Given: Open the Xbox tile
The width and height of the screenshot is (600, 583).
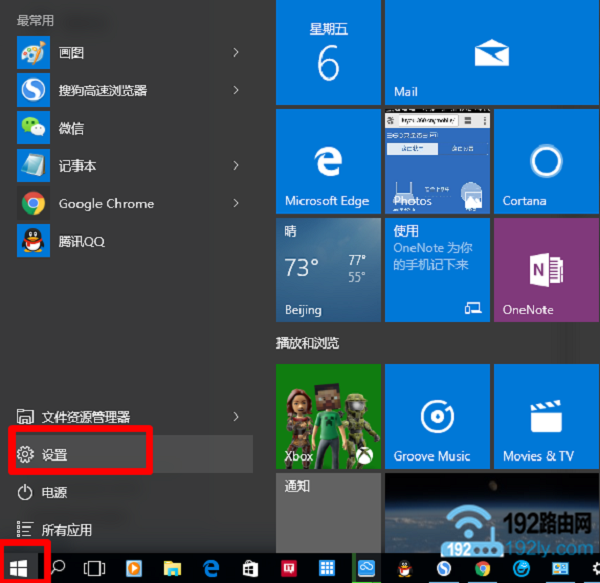Looking at the screenshot, I should 328,416.
